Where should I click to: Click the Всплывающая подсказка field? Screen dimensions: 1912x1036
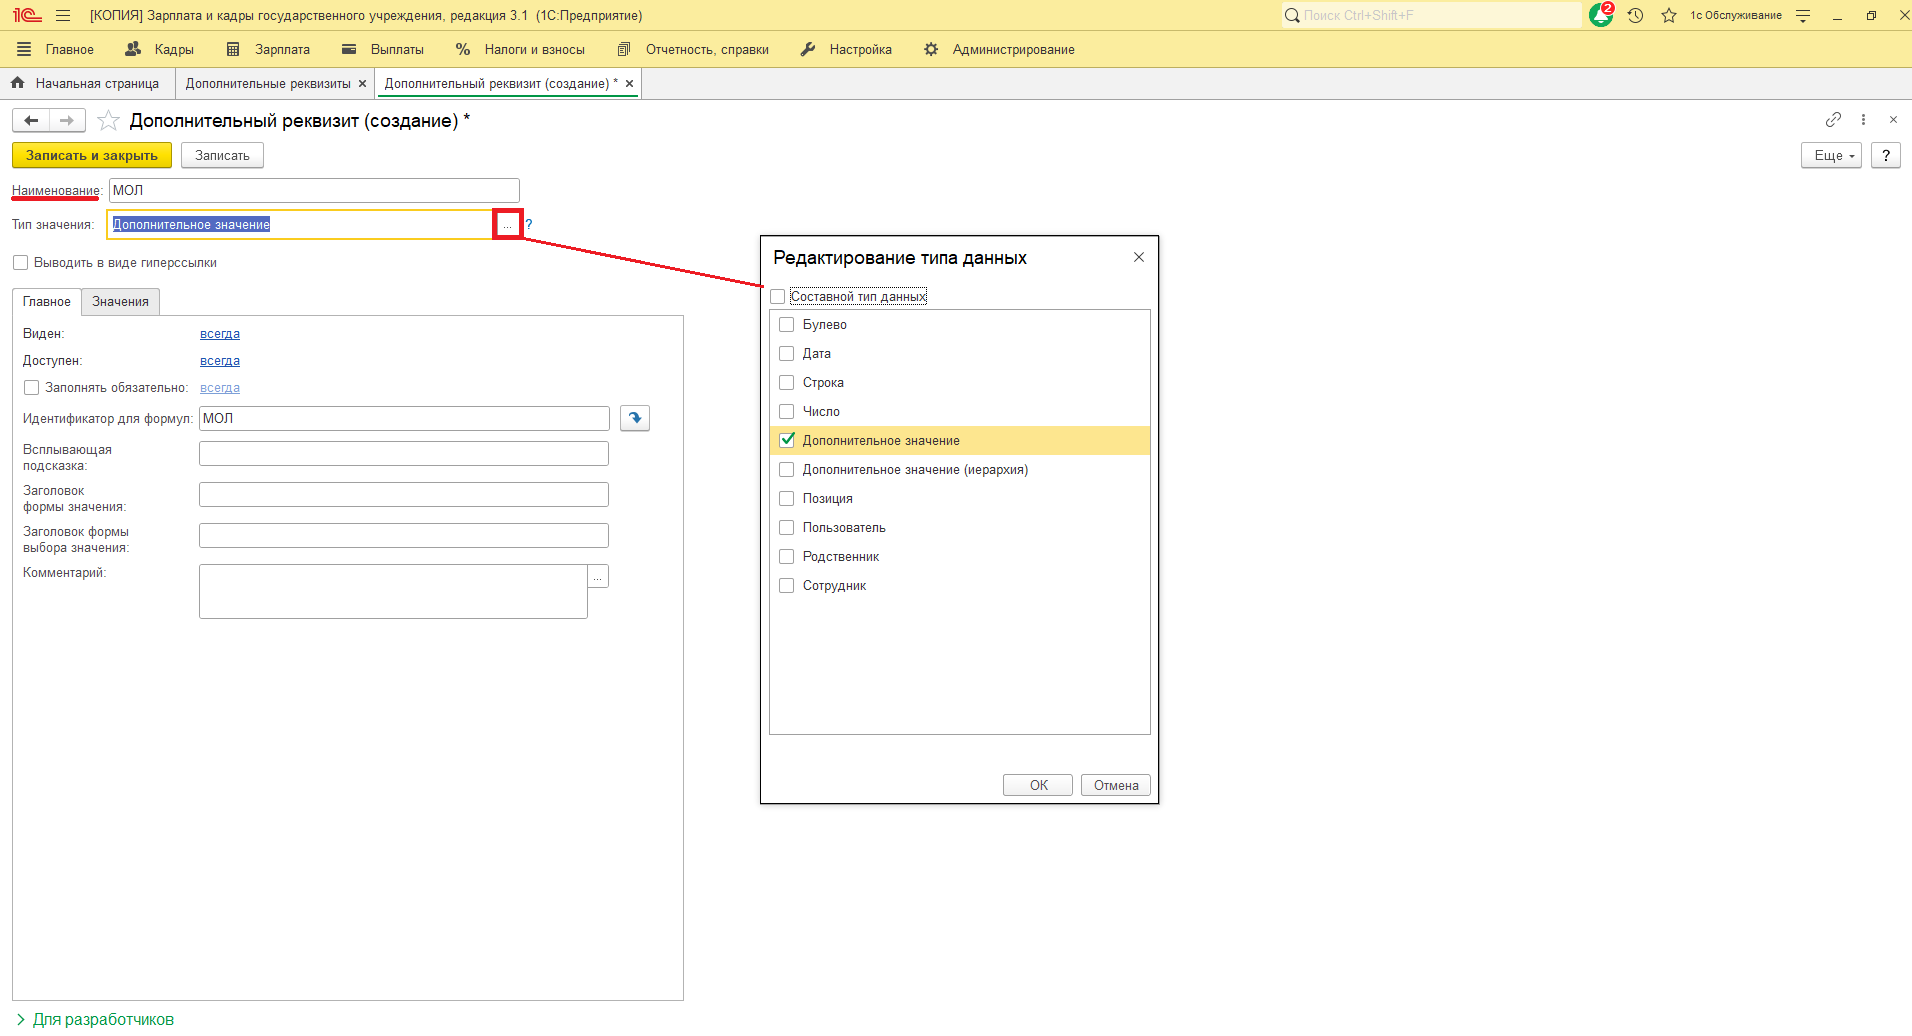[x=404, y=454]
